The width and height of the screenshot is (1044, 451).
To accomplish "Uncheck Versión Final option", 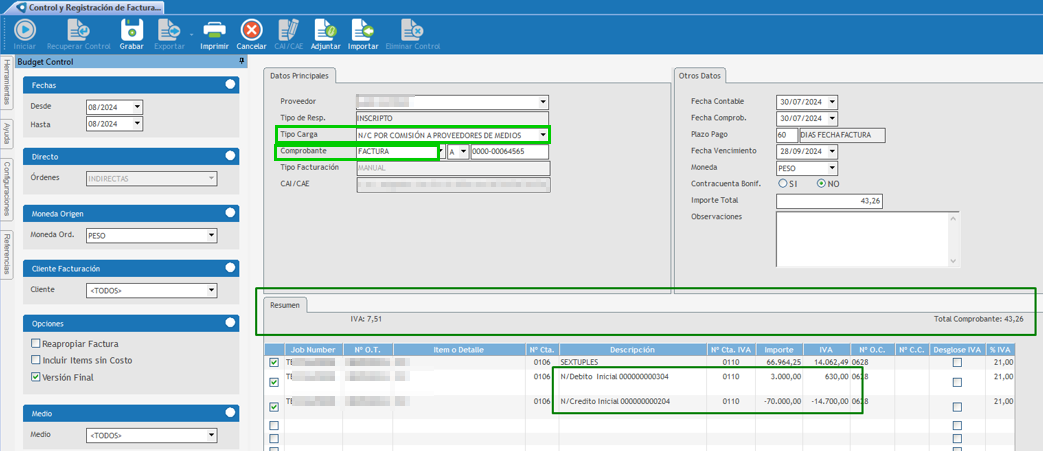I will click(35, 377).
